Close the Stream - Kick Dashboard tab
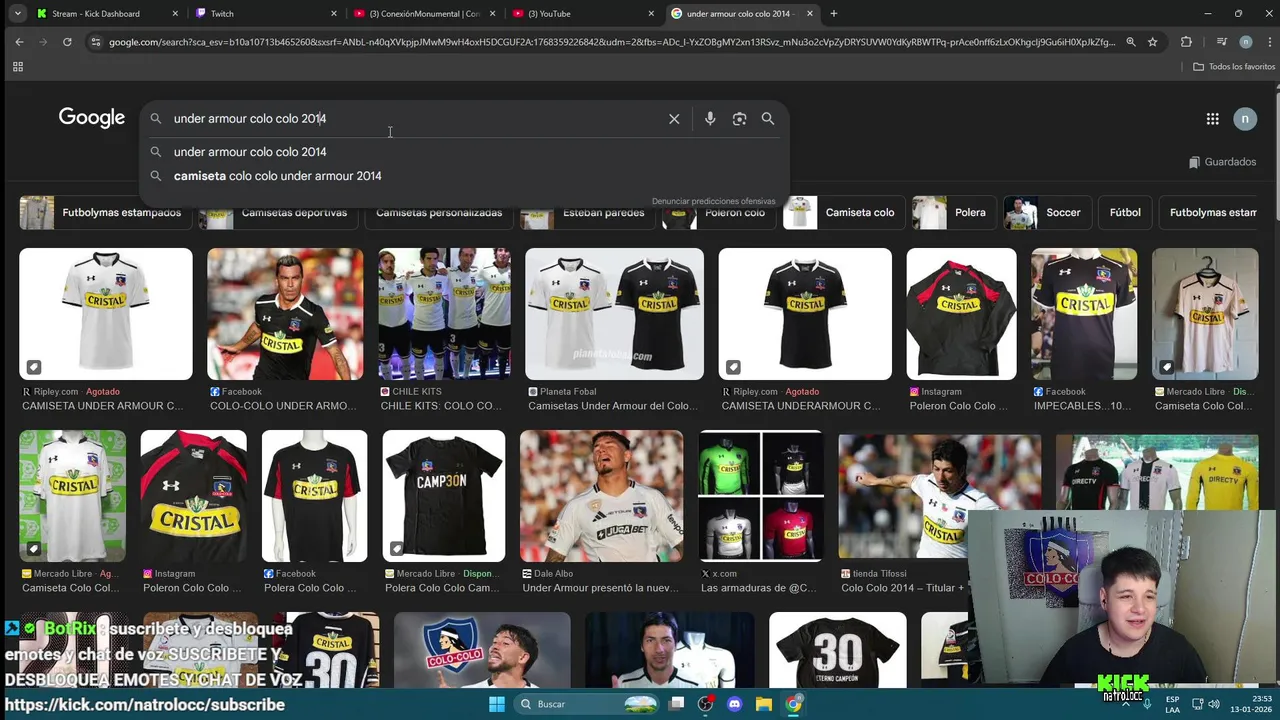 click(x=175, y=14)
